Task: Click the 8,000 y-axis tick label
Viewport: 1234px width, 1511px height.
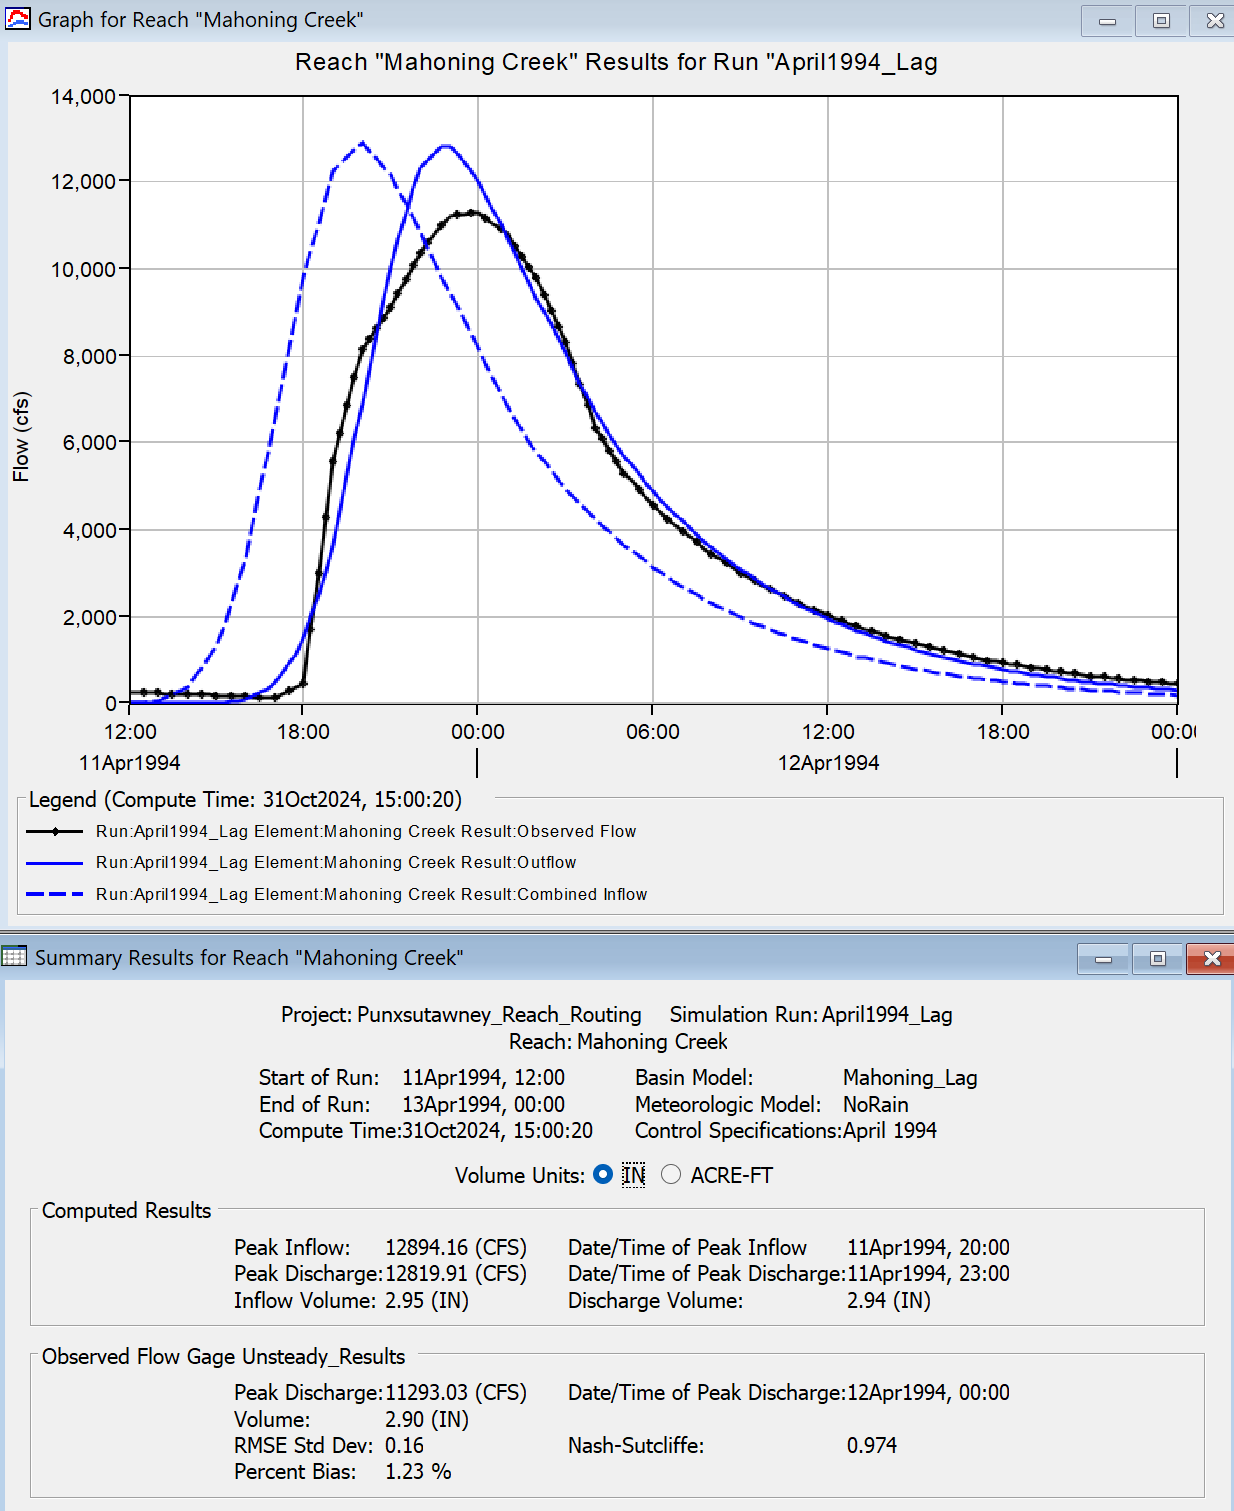Action: [x=89, y=356]
